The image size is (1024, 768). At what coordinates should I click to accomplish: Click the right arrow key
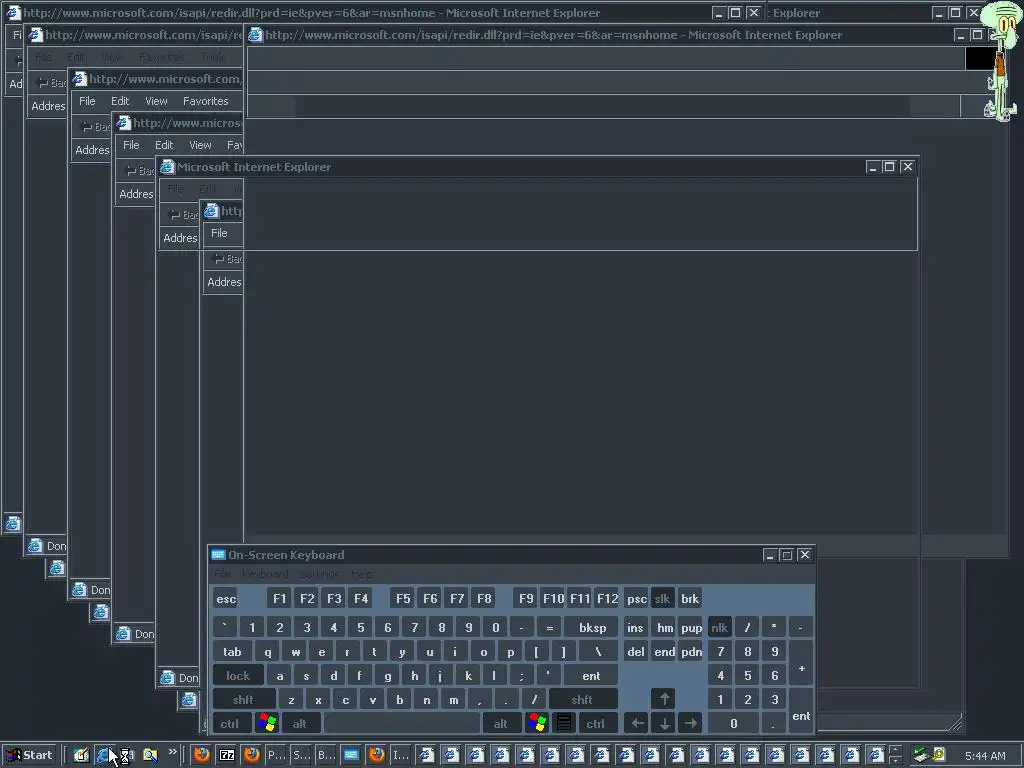691,723
